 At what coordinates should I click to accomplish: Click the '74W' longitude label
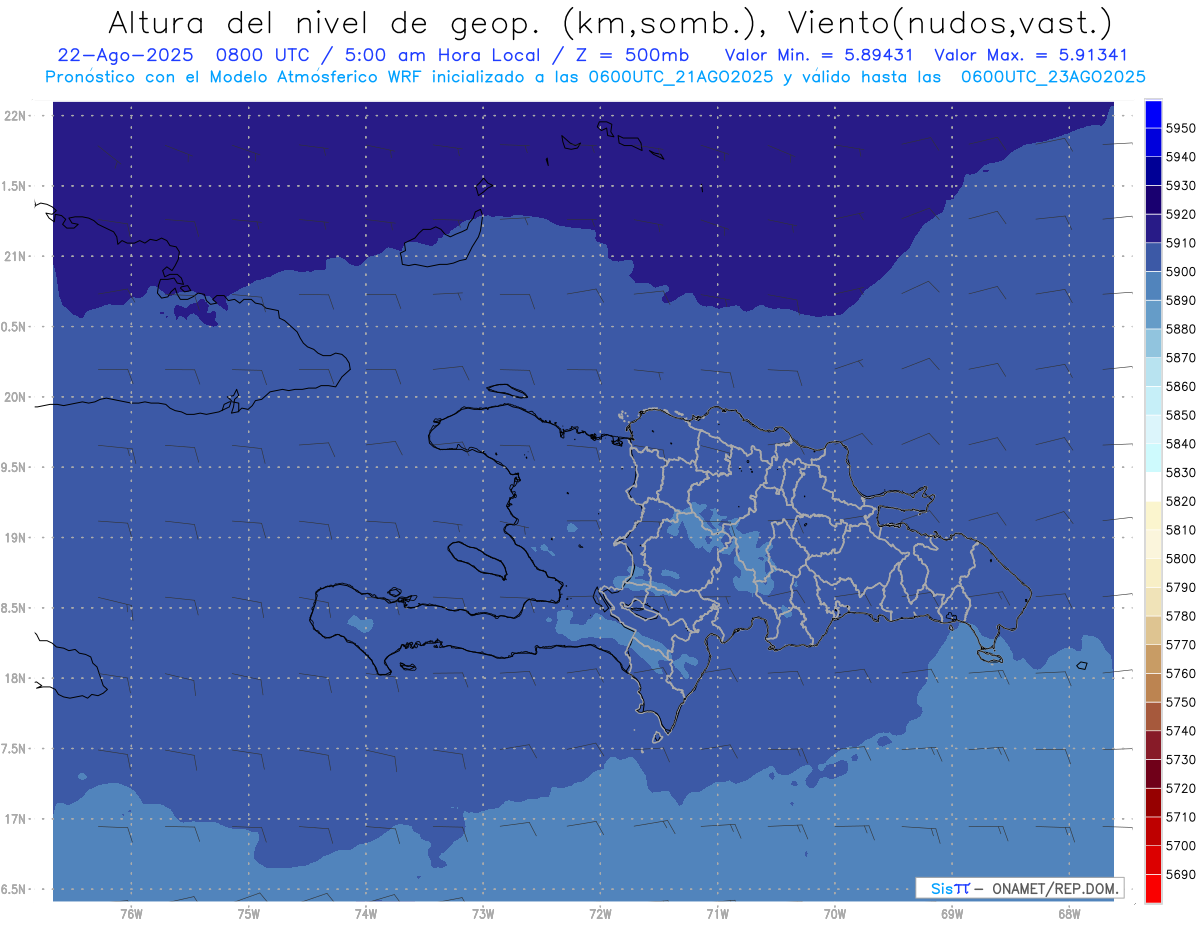pos(365,914)
